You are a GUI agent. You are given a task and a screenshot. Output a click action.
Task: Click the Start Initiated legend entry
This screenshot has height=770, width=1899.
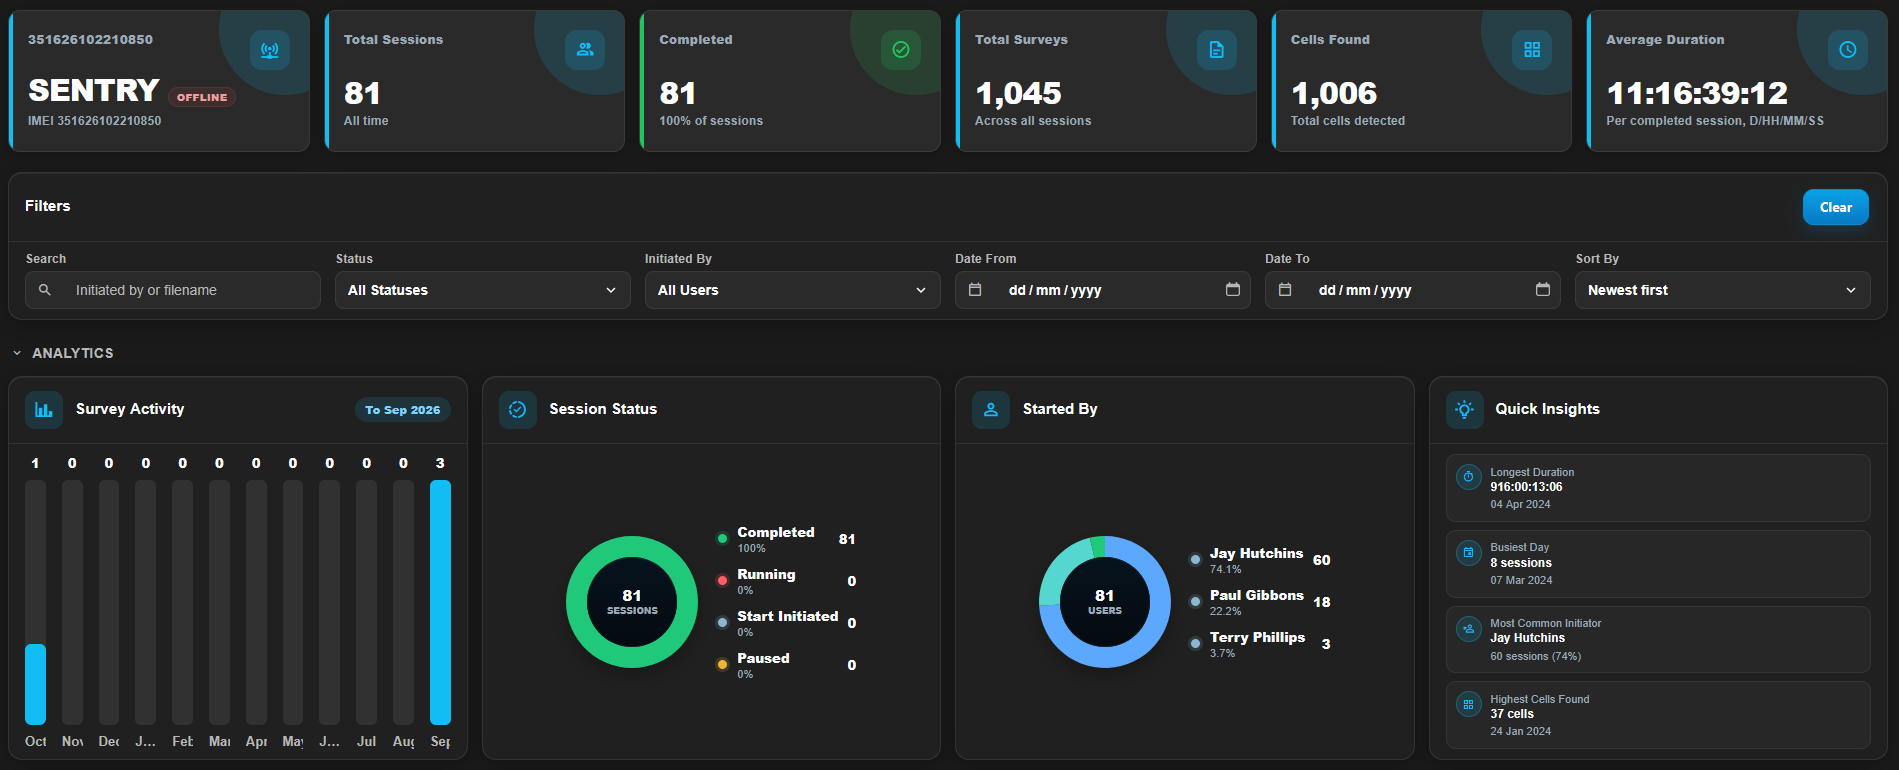[x=787, y=623]
